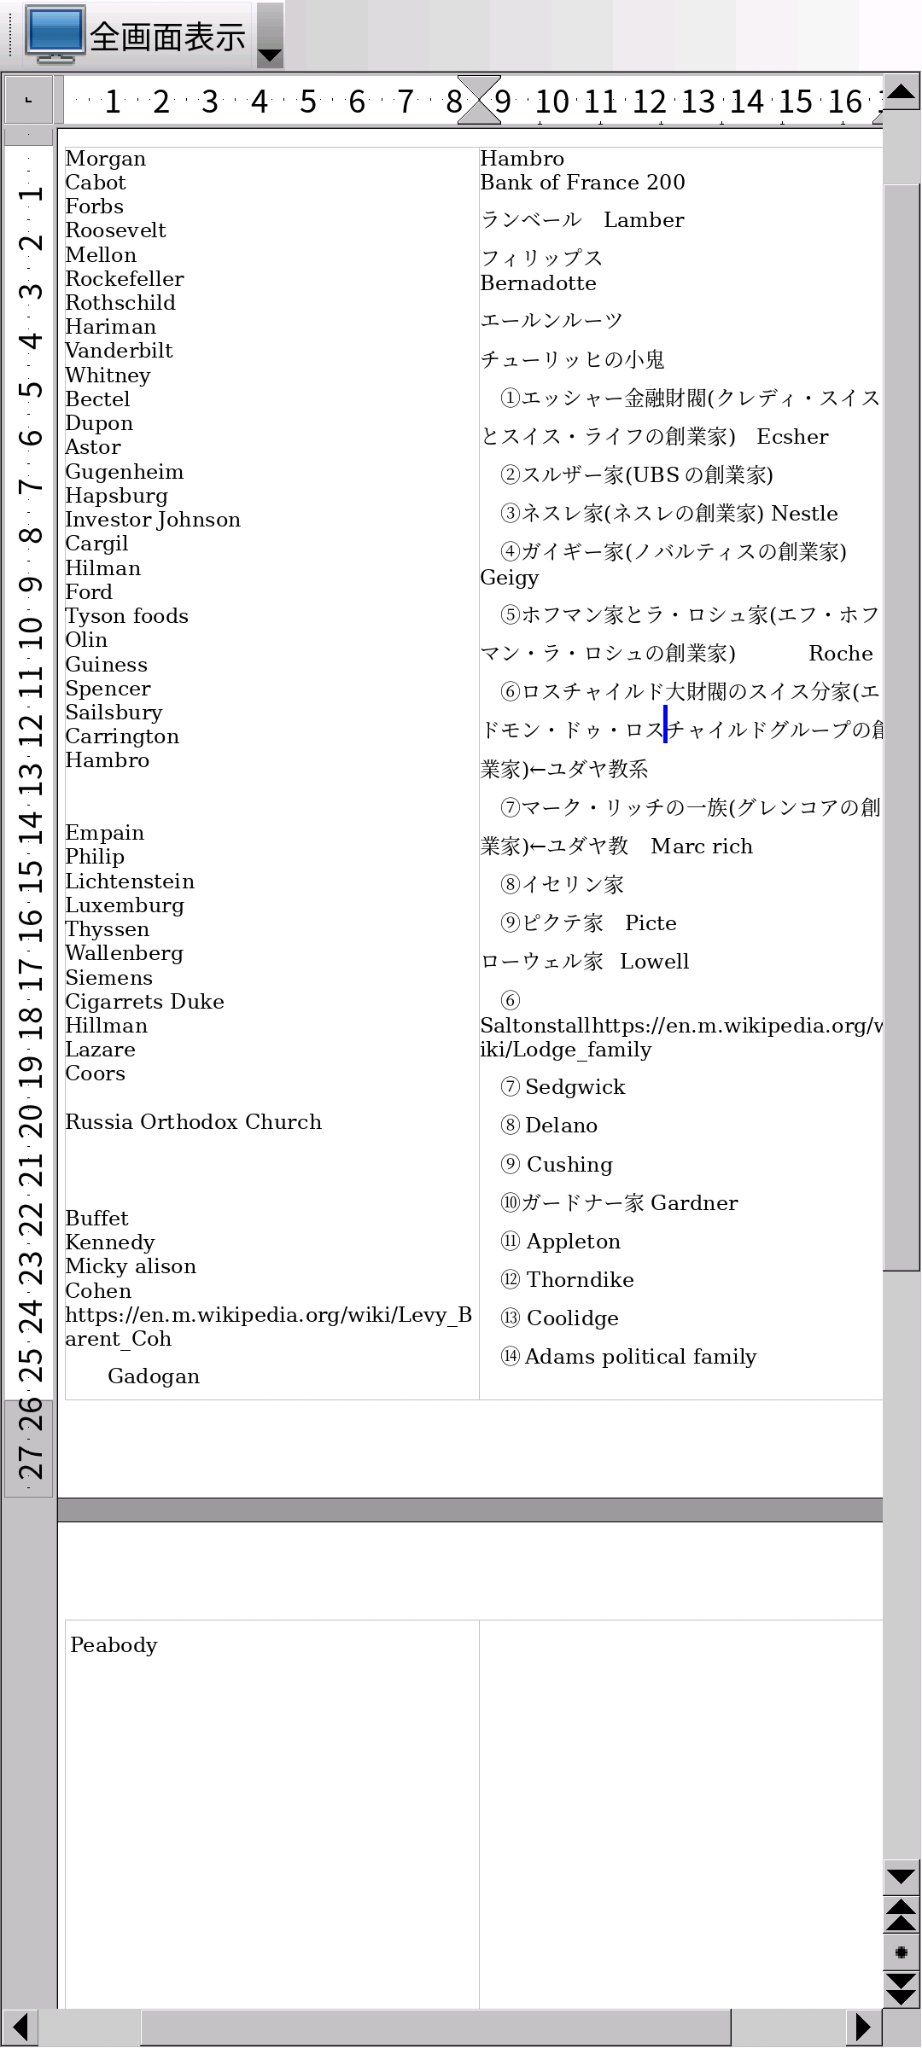Viewport: 922px width, 2048px height.
Task: Click the word Peabody
Action: click(x=114, y=1645)
